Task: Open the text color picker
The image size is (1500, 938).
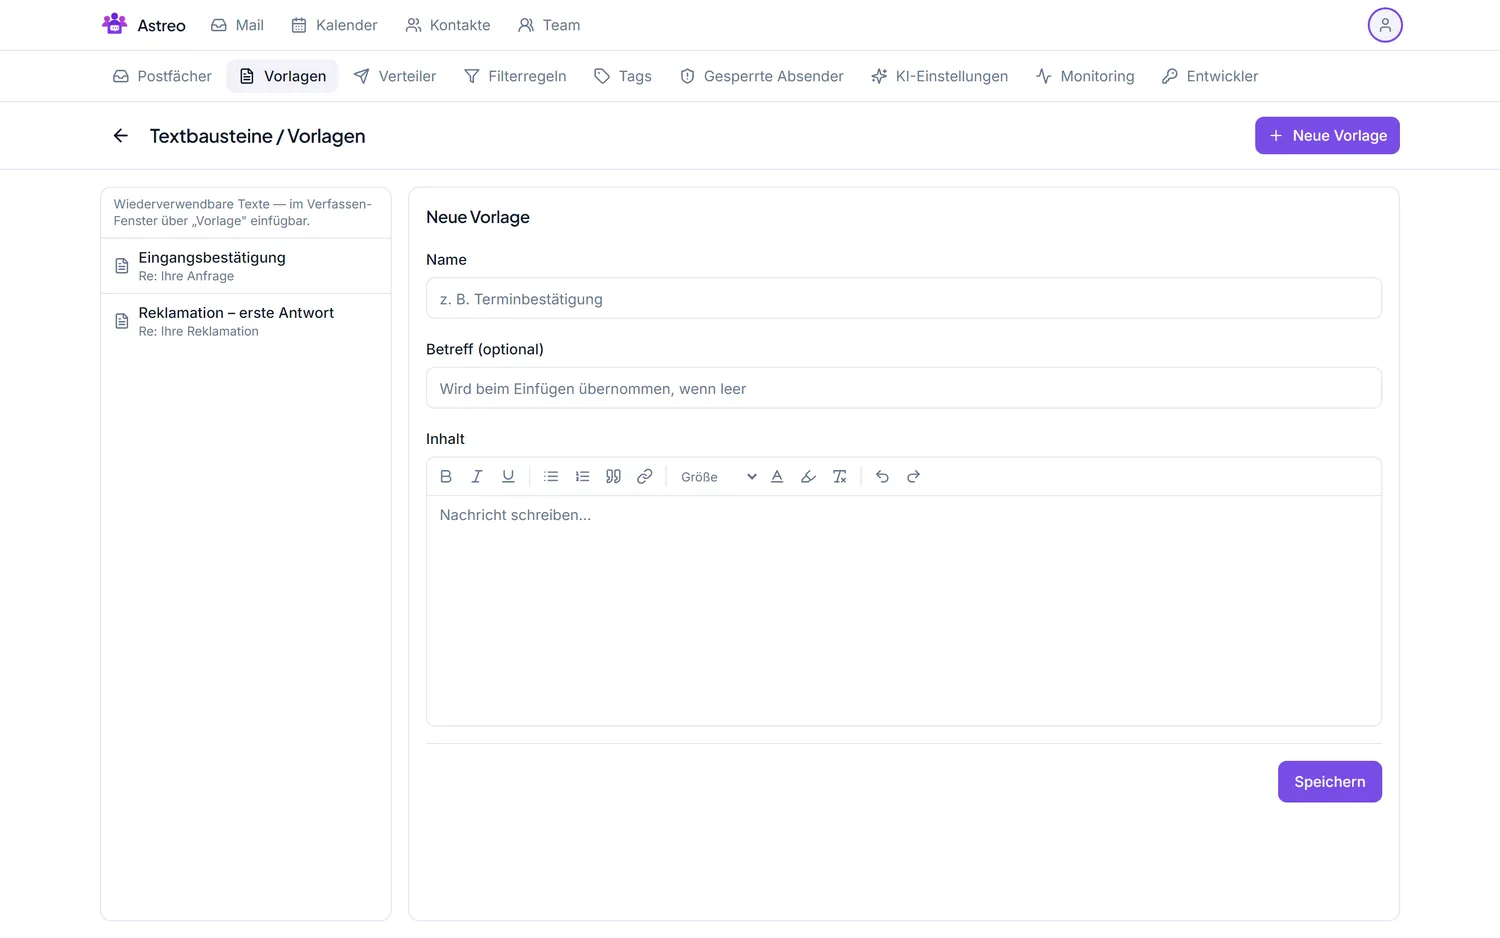Action: [x=777, y=477]
